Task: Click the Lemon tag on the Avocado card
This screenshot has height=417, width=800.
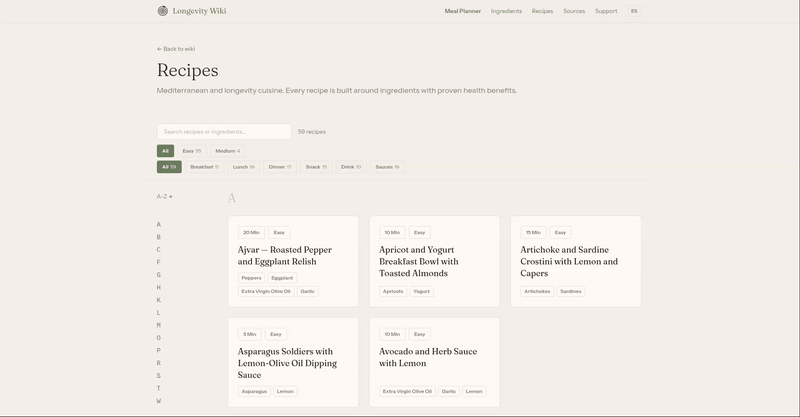Action: pyautogui.click(x=474, y=391)
